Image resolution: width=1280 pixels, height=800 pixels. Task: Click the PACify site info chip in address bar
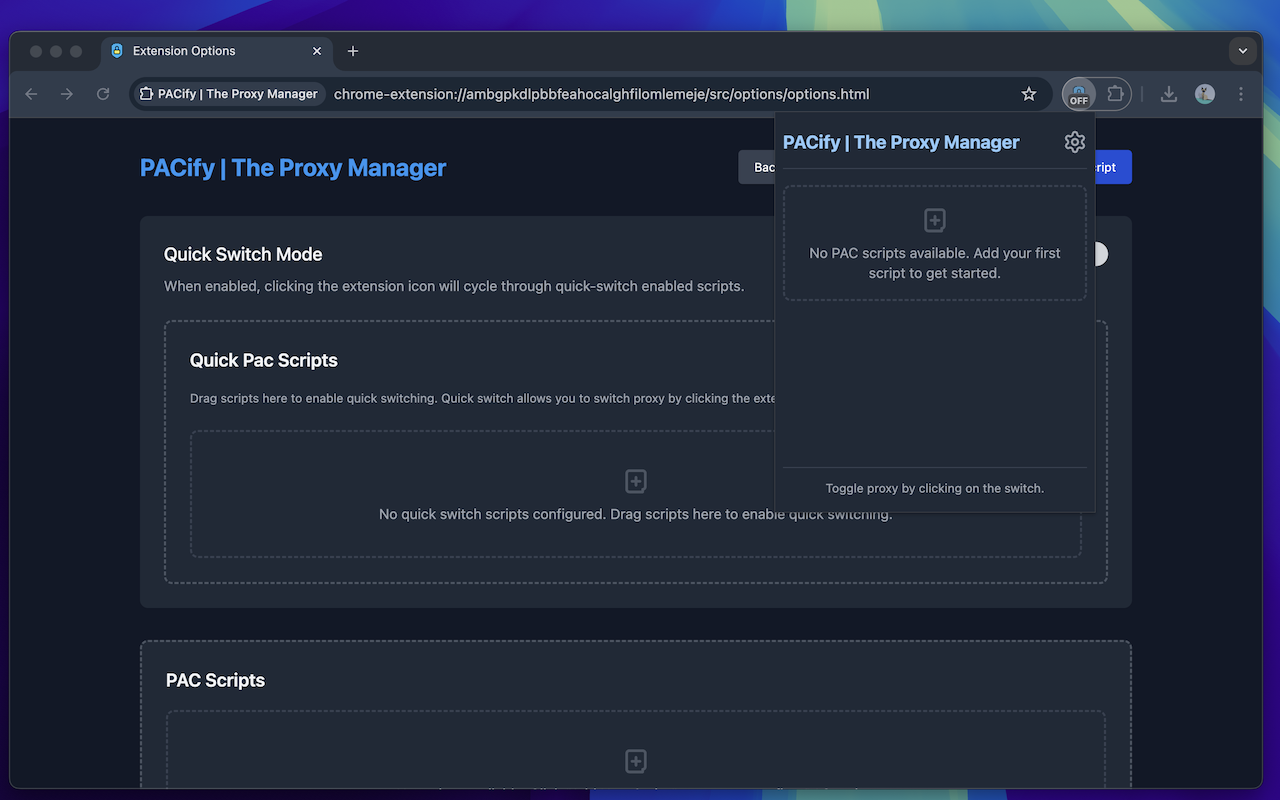coord(228,94)
